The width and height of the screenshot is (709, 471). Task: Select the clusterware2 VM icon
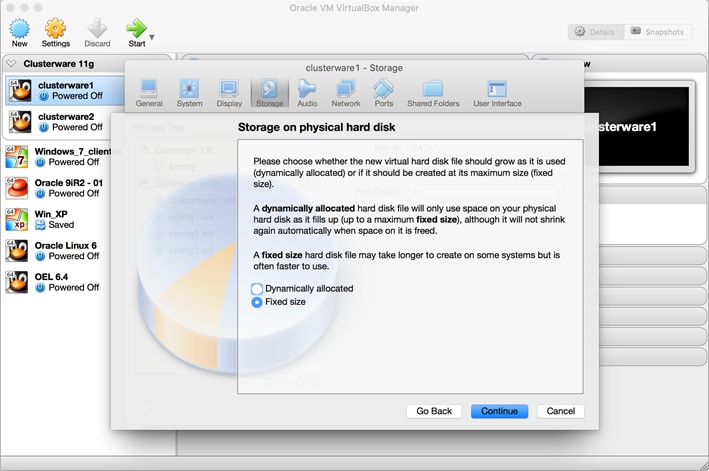click(x=20, y=122)
